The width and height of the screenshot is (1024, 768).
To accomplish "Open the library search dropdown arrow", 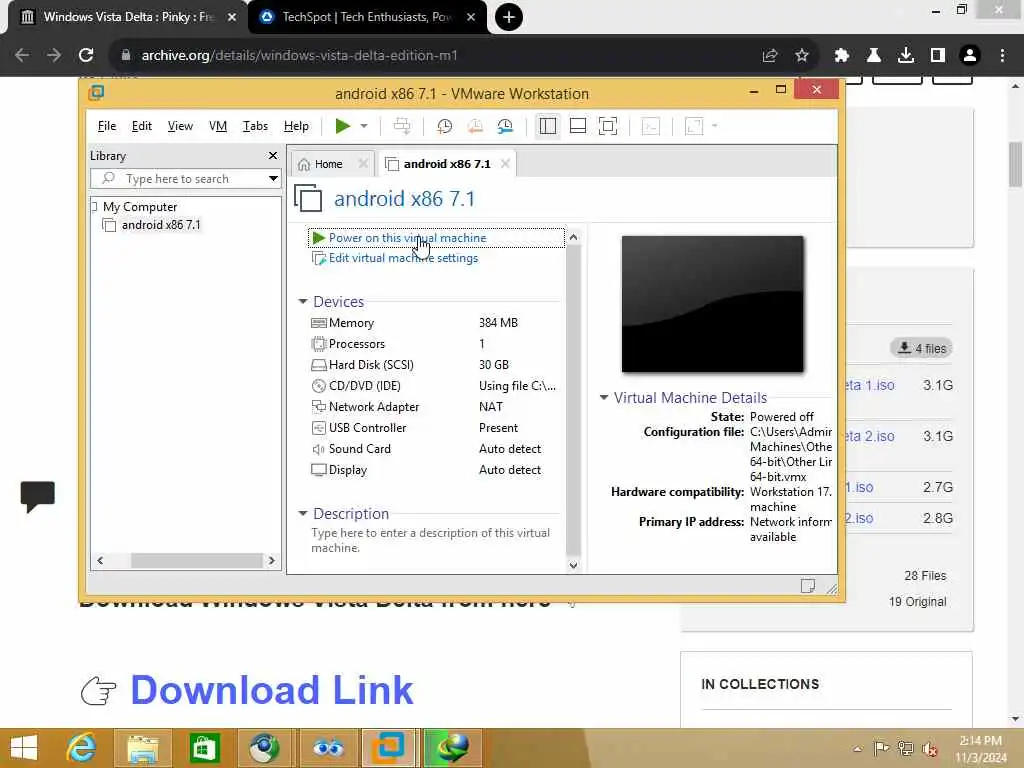I will tap(273, 178).
